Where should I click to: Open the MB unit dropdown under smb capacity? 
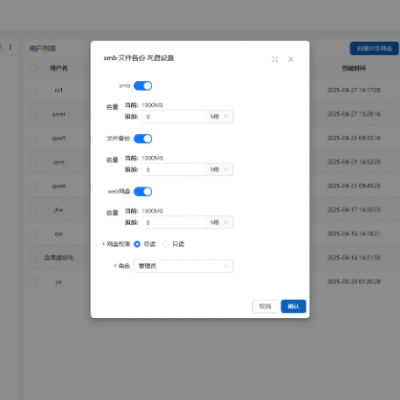click(219, 117)
